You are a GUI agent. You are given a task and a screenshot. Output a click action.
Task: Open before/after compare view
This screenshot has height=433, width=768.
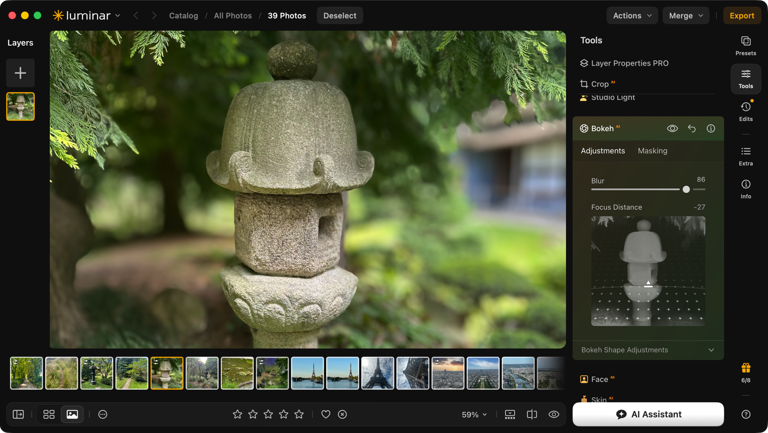532,414
